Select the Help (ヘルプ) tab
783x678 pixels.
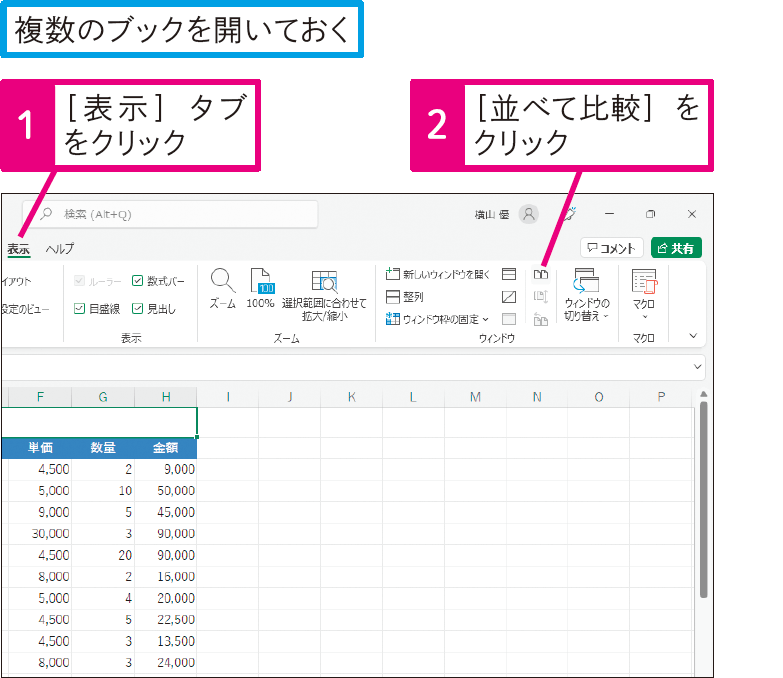[x=60, y=249]
